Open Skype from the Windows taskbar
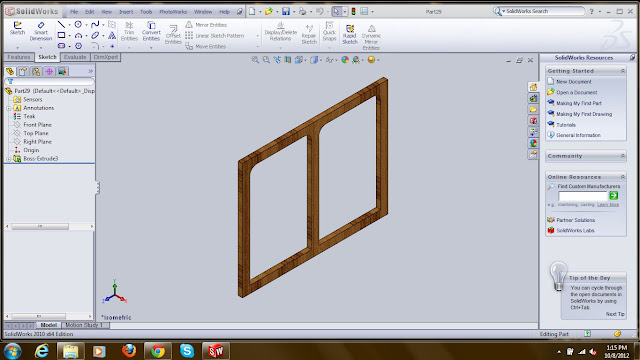640x360 pixels. tap(187, 350)
